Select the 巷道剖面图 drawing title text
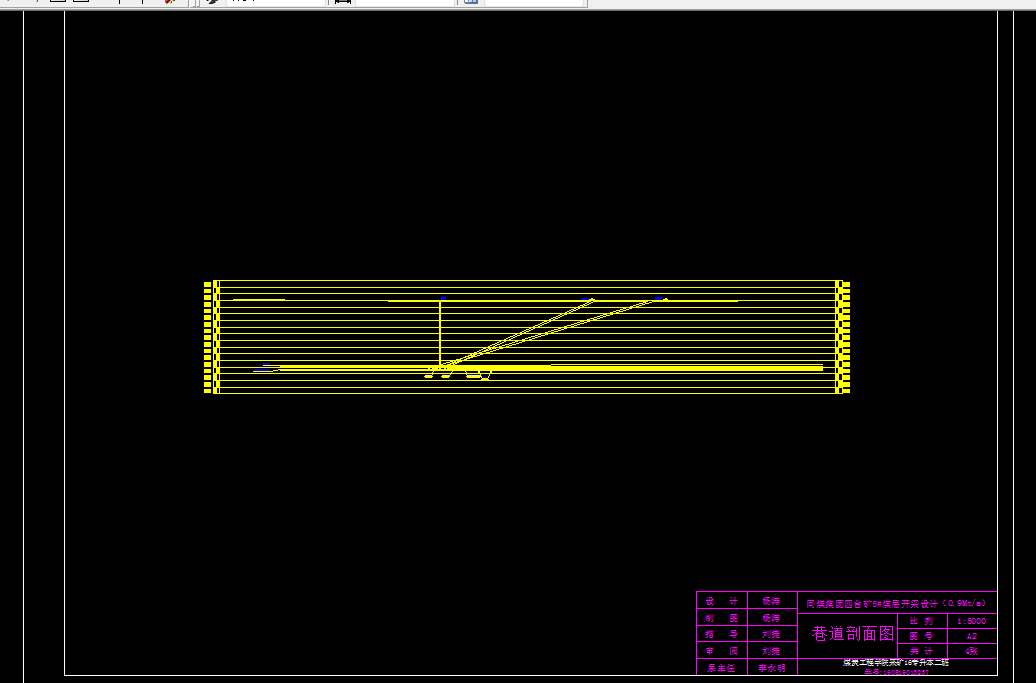1036x683 pixels. point(852,633)
